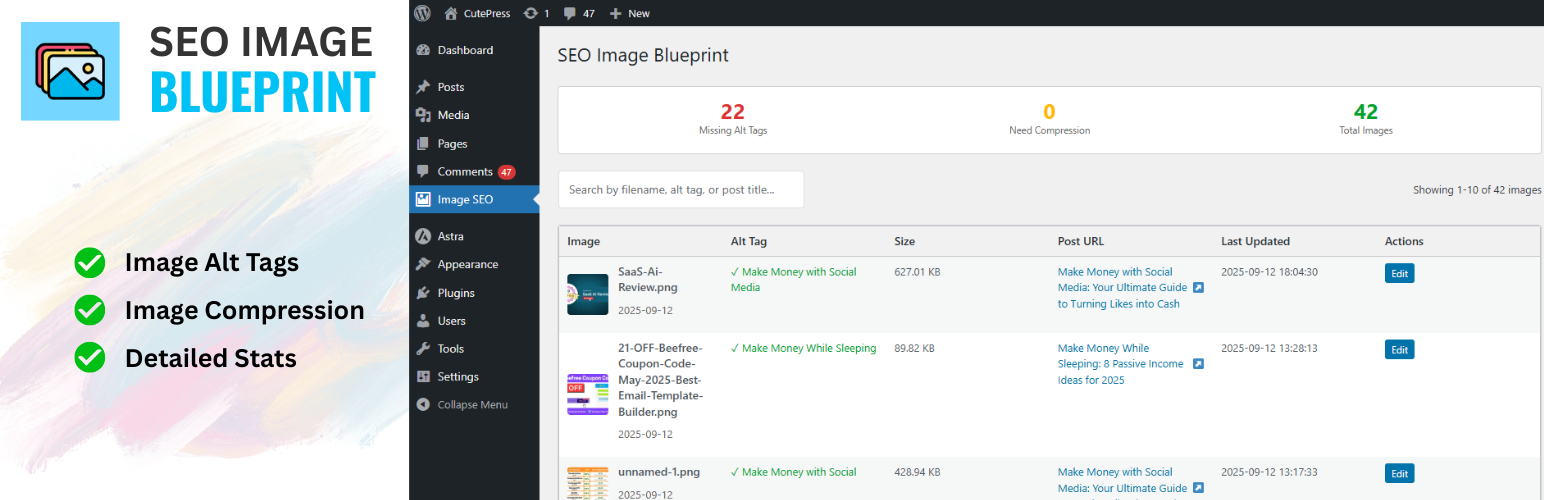Open the CutePress site home icon
Screen dimensions: 1544x500
(451, 13)
